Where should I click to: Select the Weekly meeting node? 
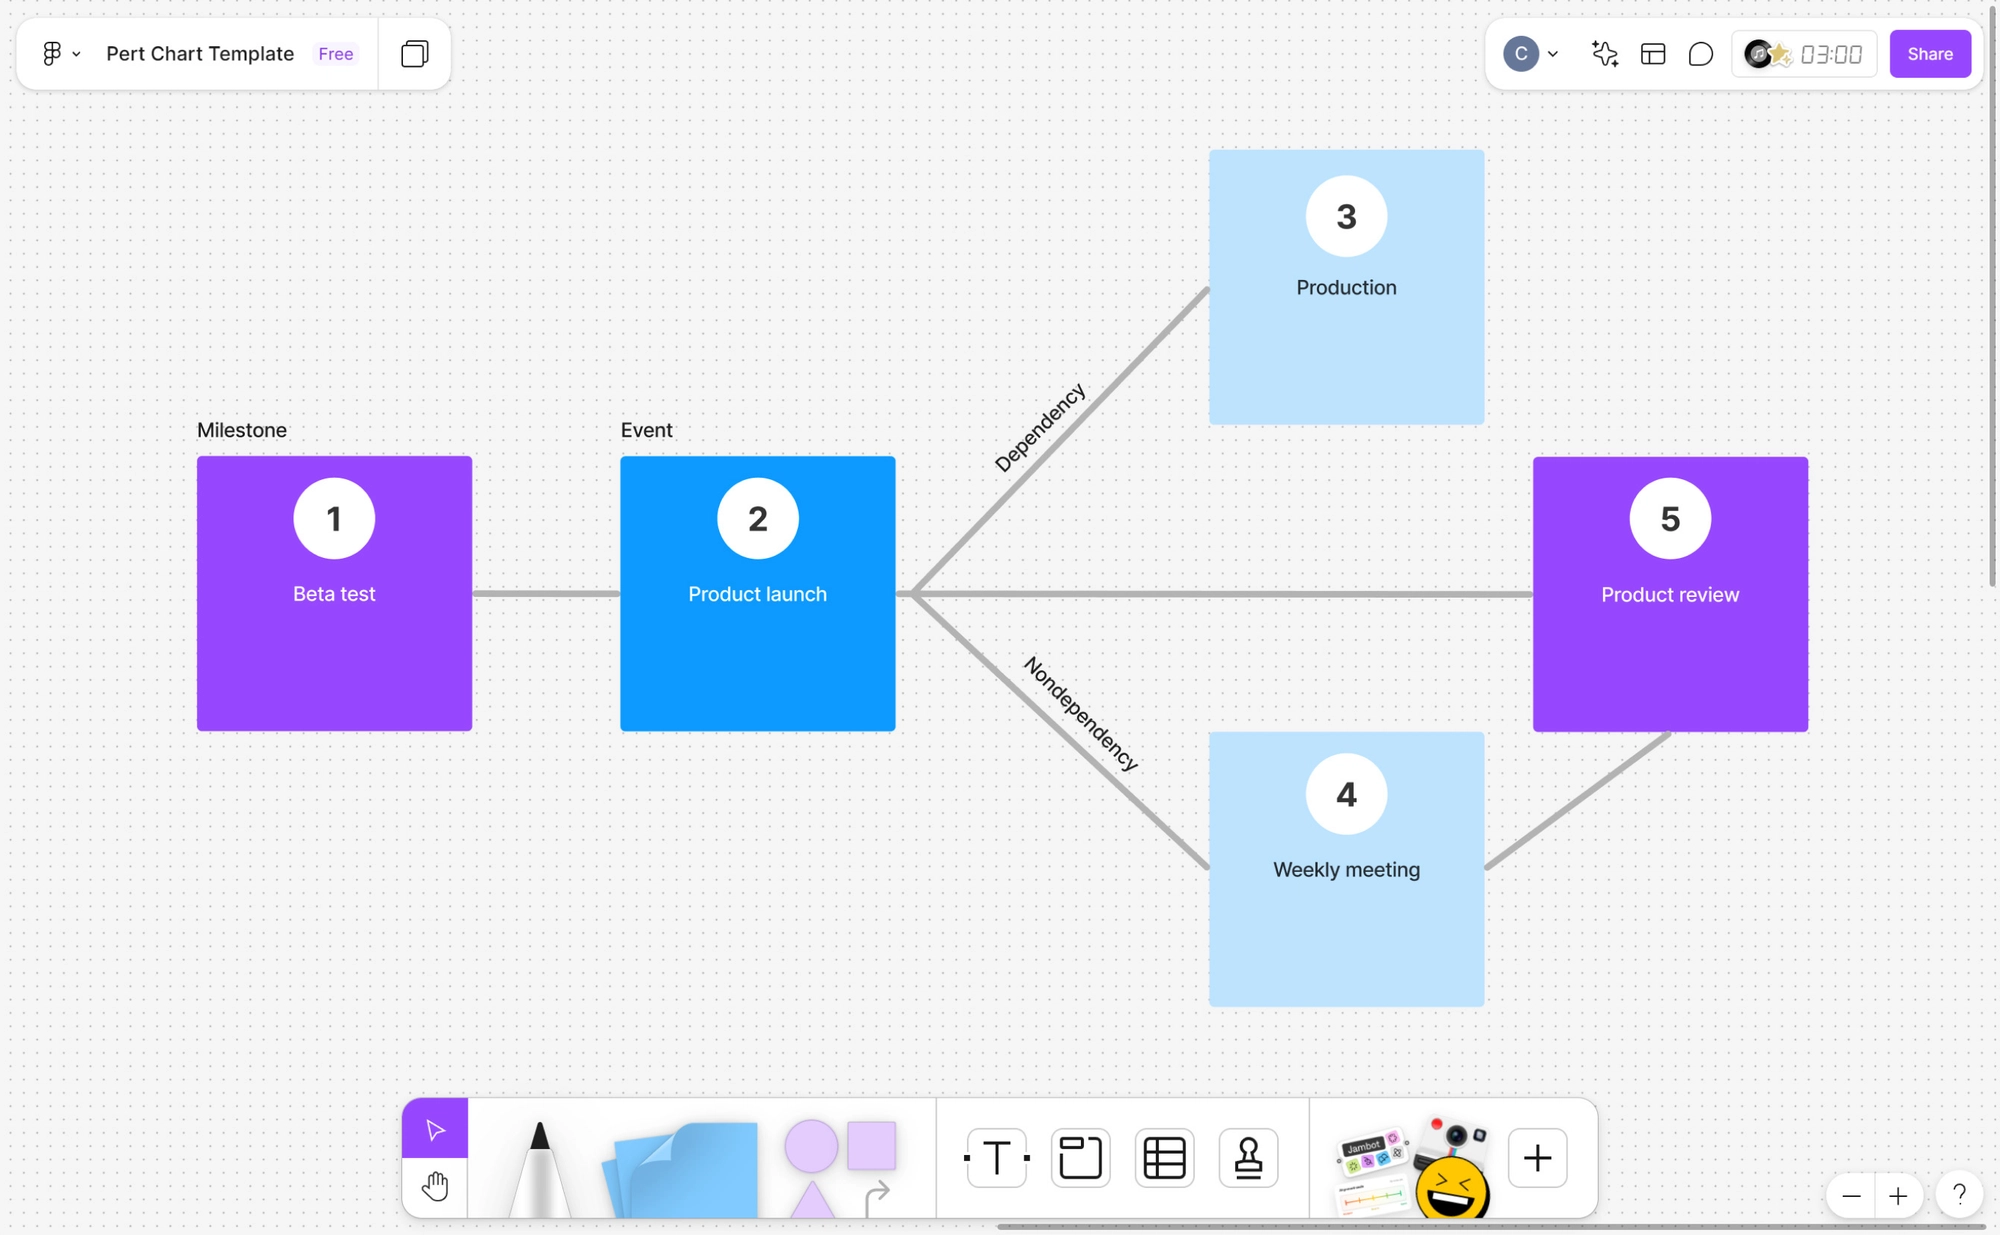click(1346, 869)
